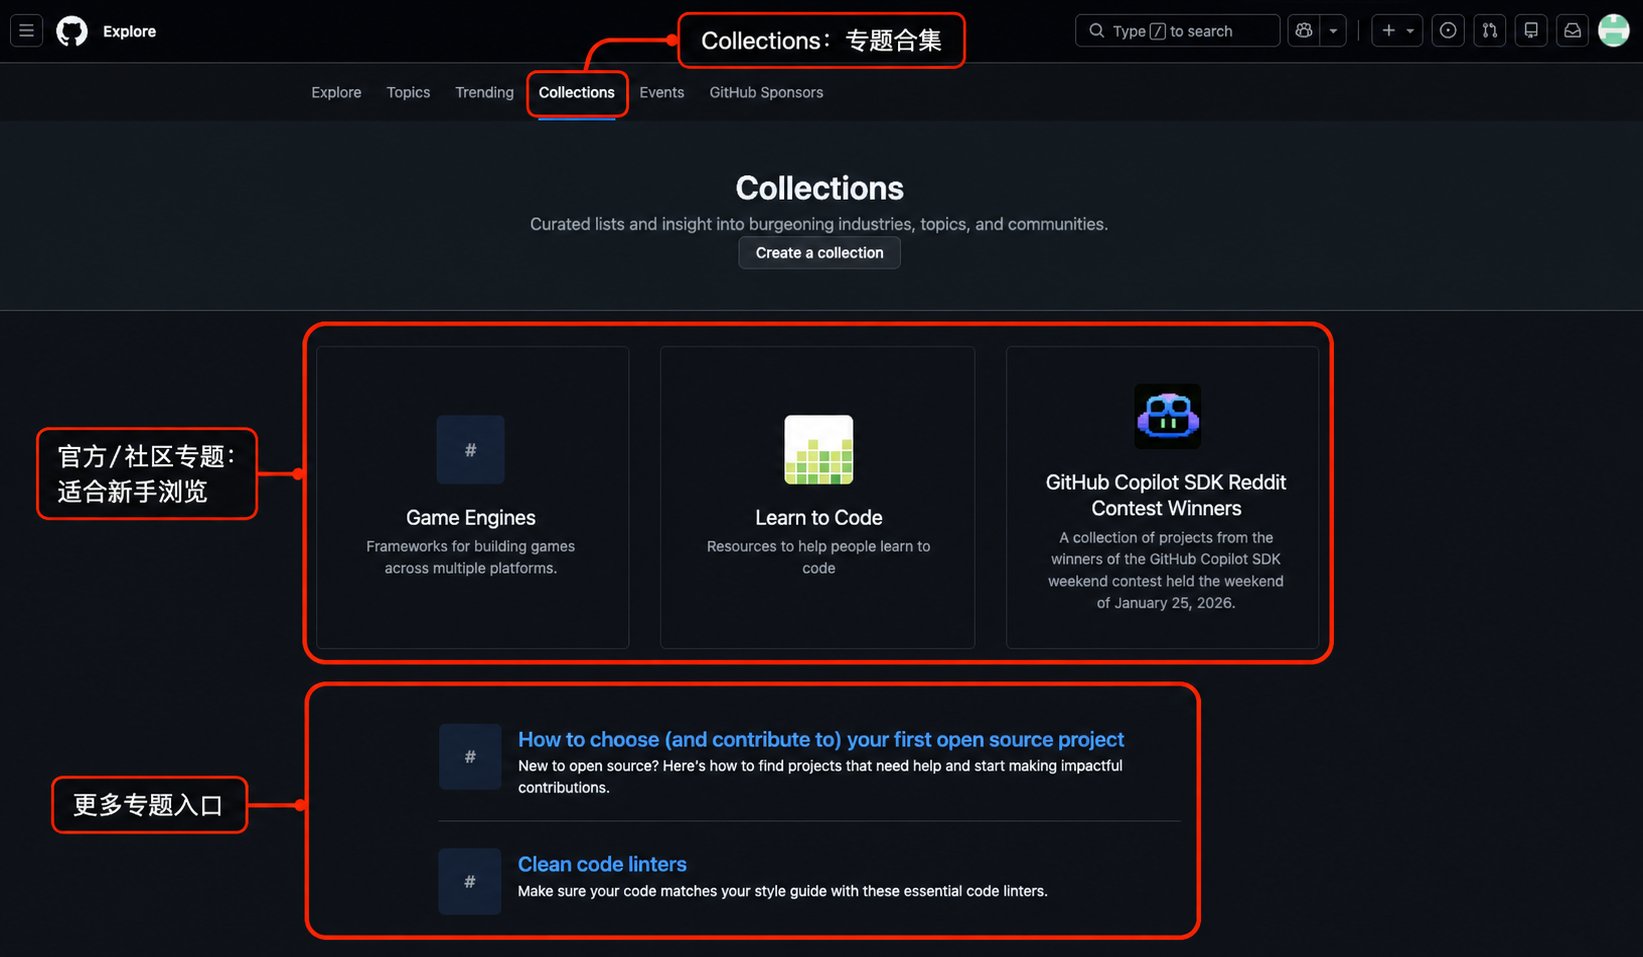View your issues icon
This screenshot has height=957, width=1643.
[1448, 31]
